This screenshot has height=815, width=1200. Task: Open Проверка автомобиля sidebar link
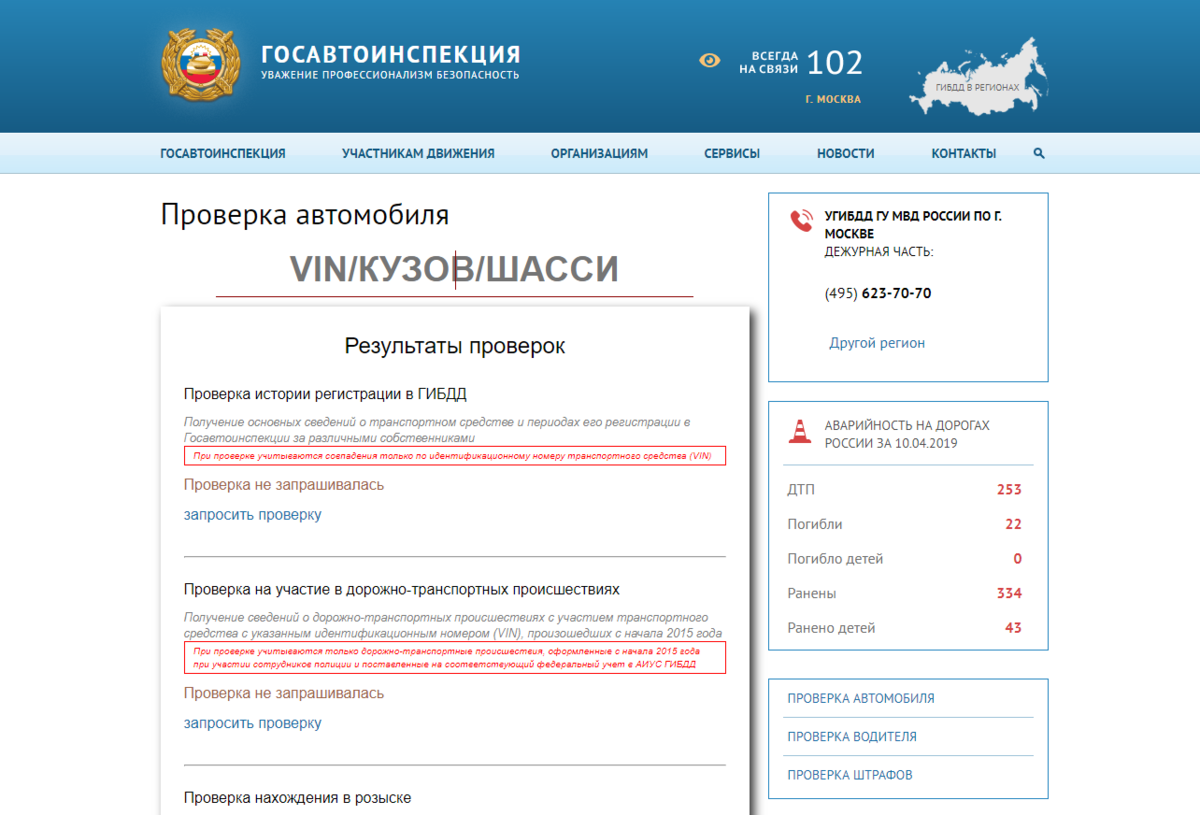tap(861, 698)
